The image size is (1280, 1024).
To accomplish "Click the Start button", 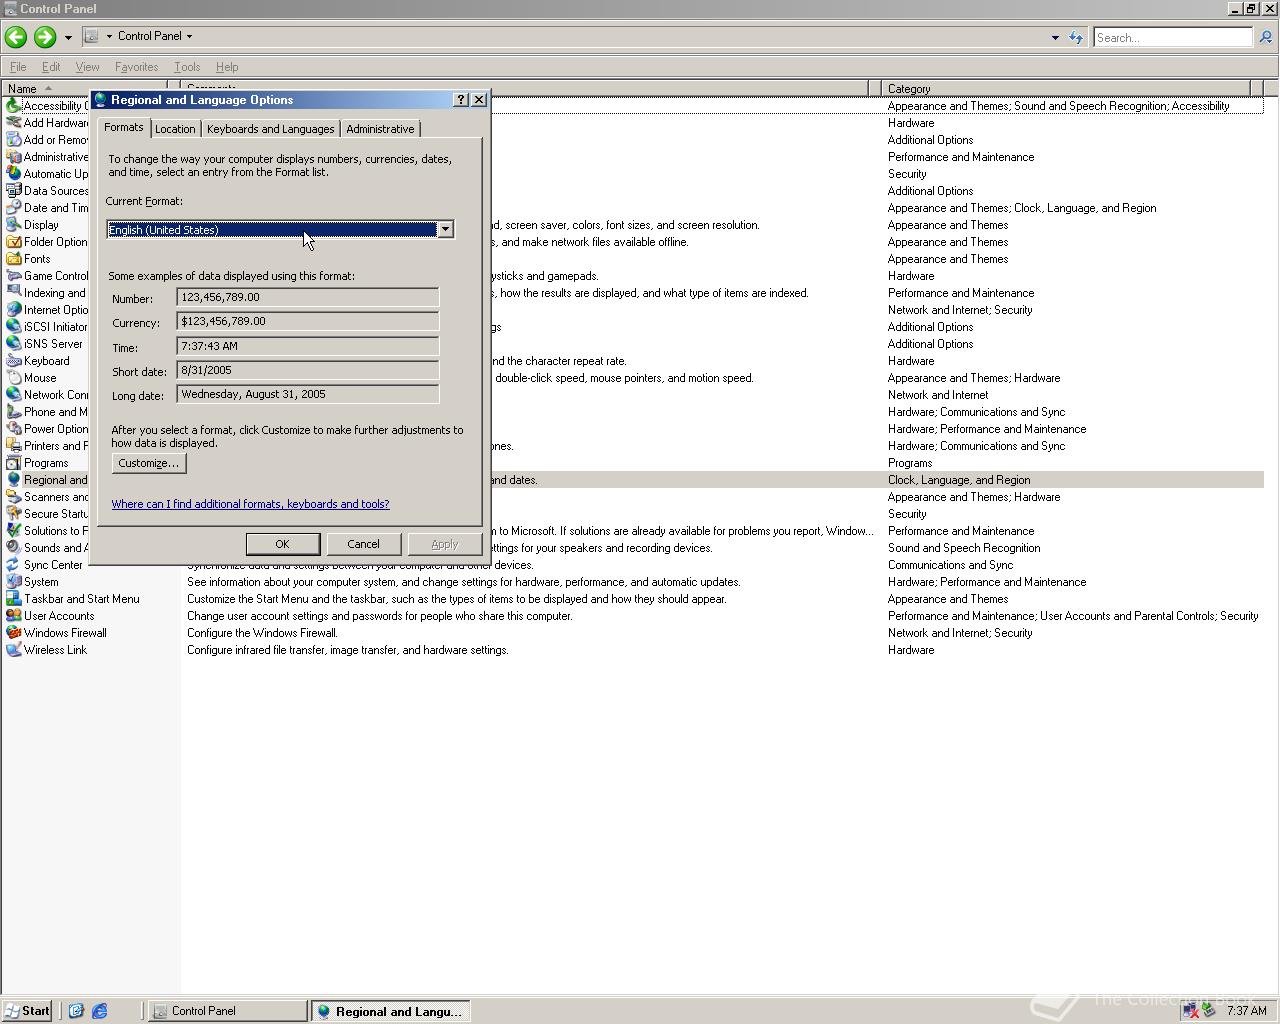I will (x=27, y=1011).
